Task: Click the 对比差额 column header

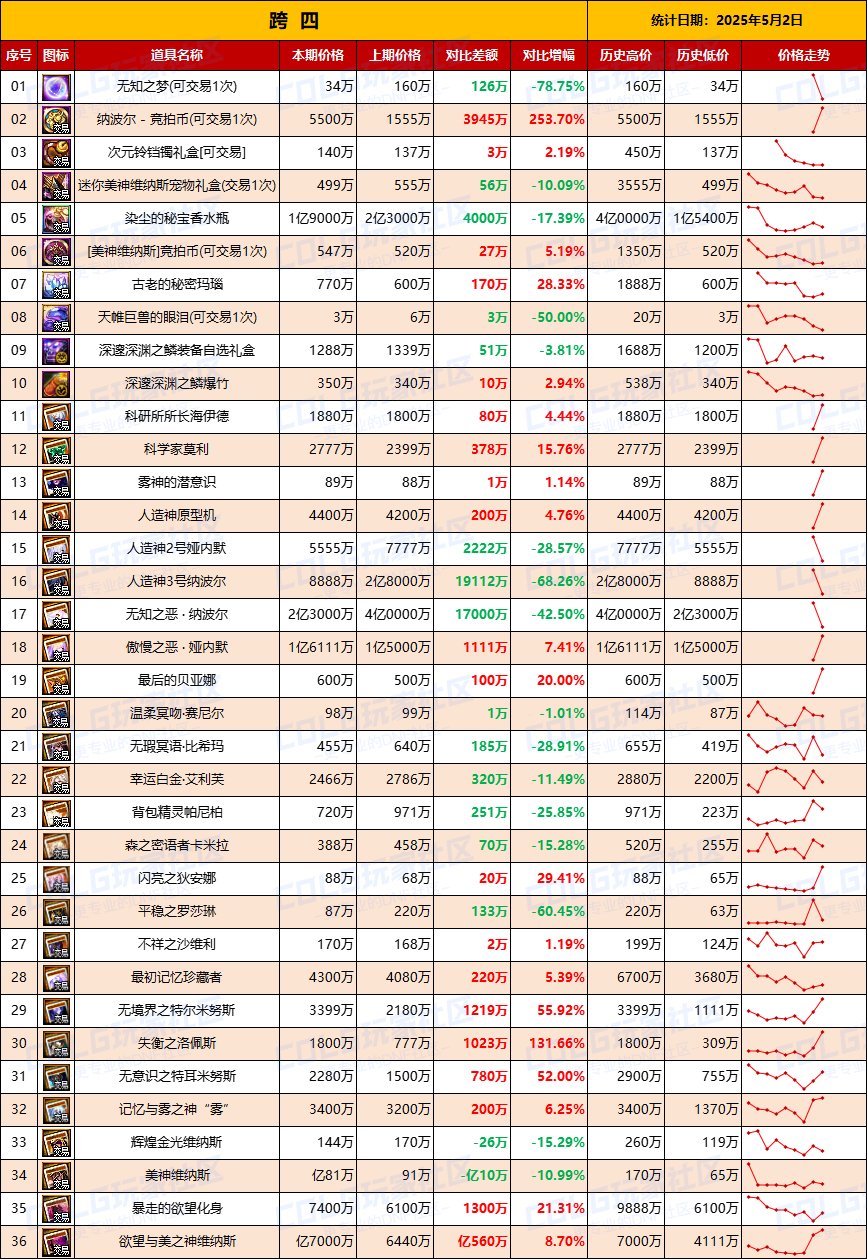Action: [472, 55]
